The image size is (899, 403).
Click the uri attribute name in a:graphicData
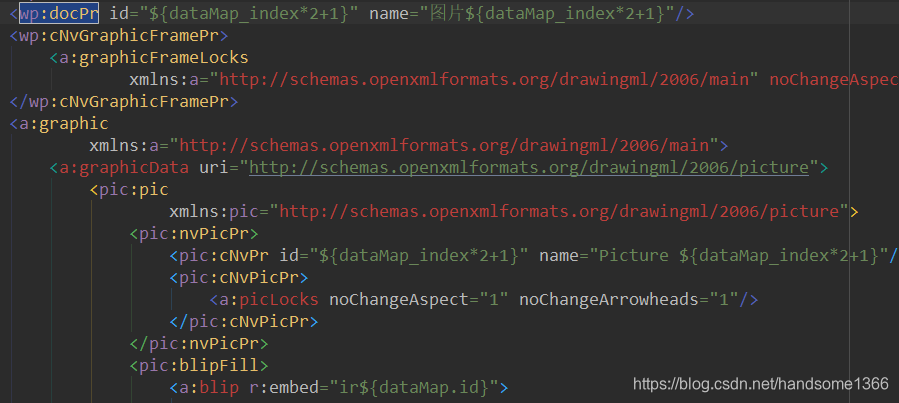[213, 167]
